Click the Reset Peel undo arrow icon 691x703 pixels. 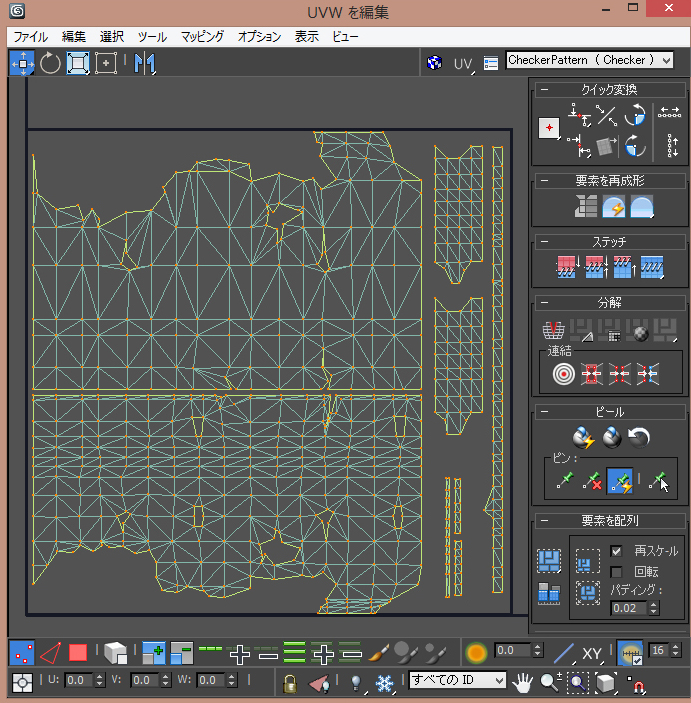pyautogui.click(x=640, y=437)
